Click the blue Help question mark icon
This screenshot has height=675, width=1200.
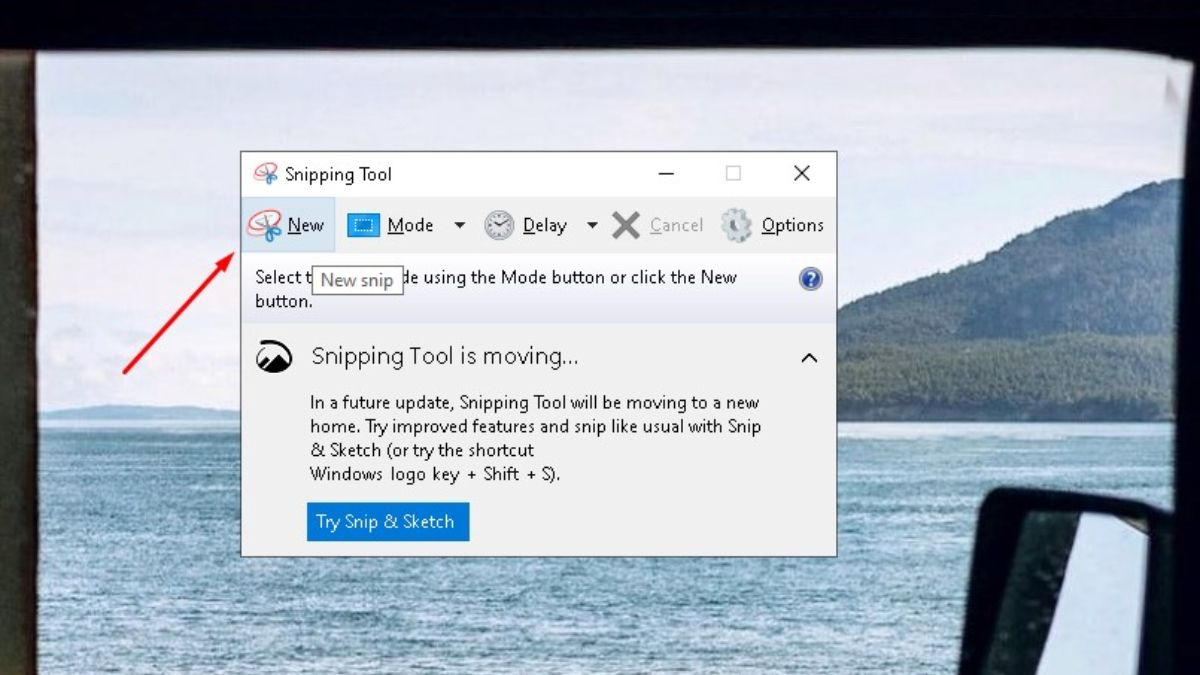(810, 278)
